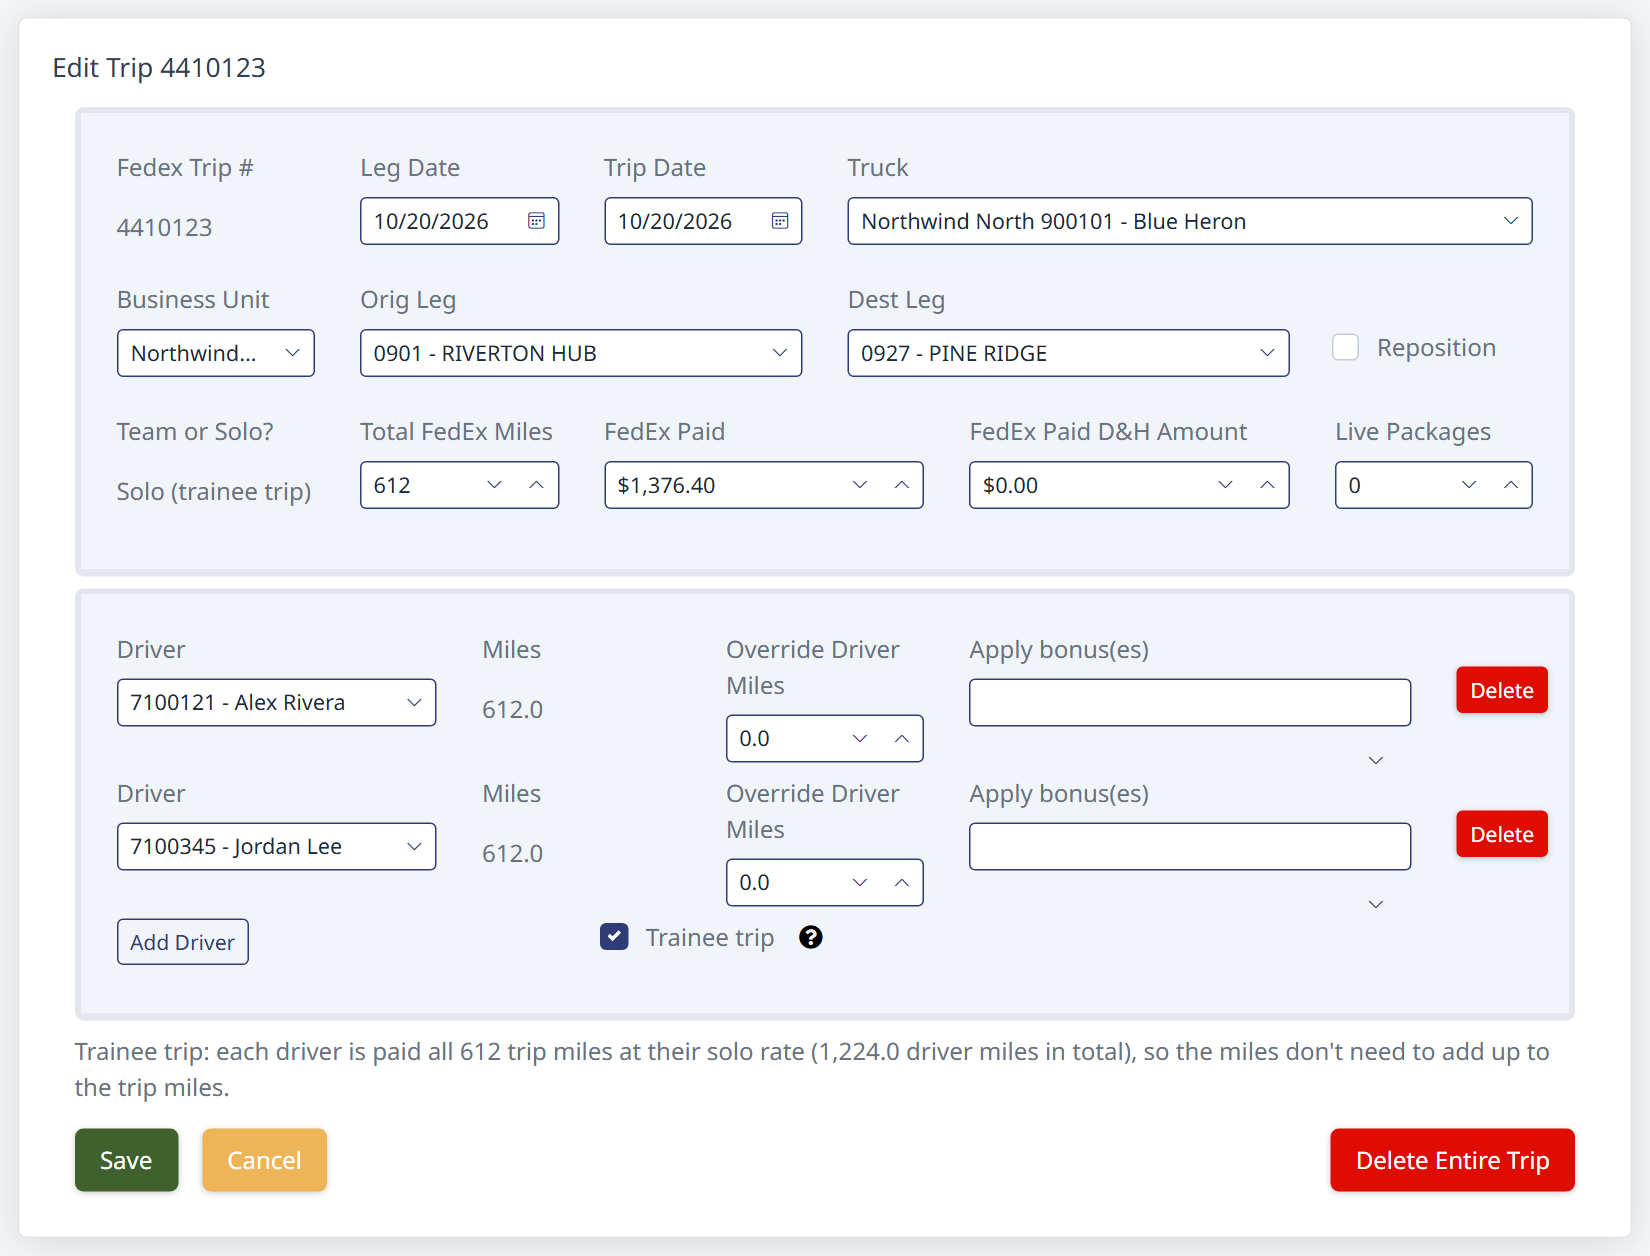This screenshot has height=1256, width=1650.
Task: Click the Trainee trip help question icon
Action: 811,937
